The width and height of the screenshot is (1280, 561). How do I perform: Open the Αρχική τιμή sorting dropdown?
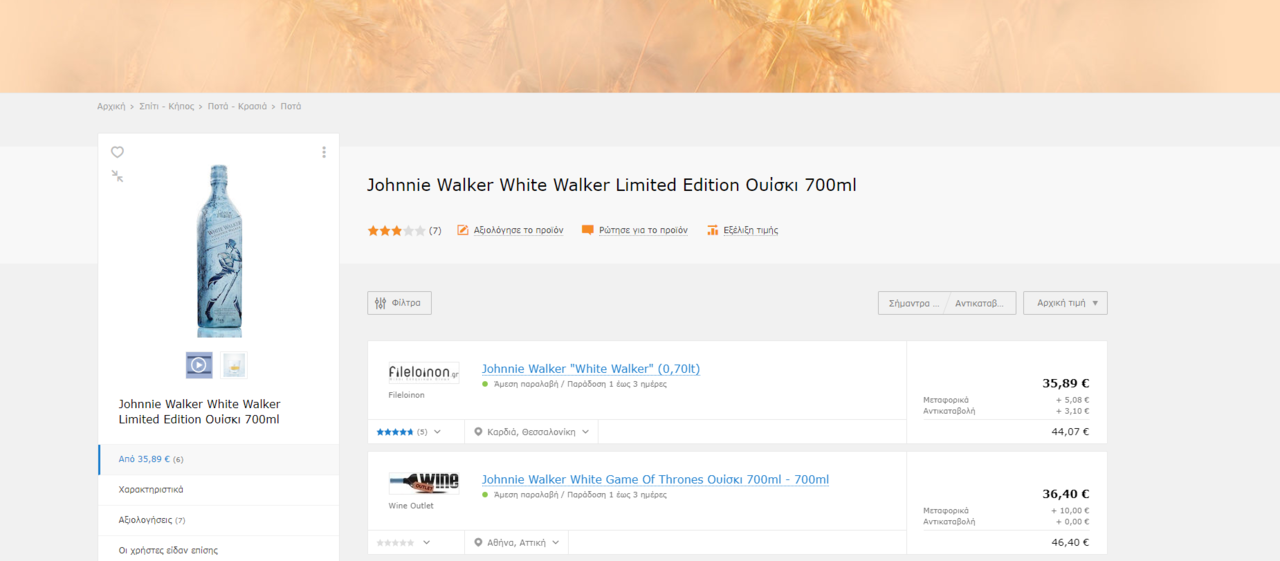coord(1065,303)
